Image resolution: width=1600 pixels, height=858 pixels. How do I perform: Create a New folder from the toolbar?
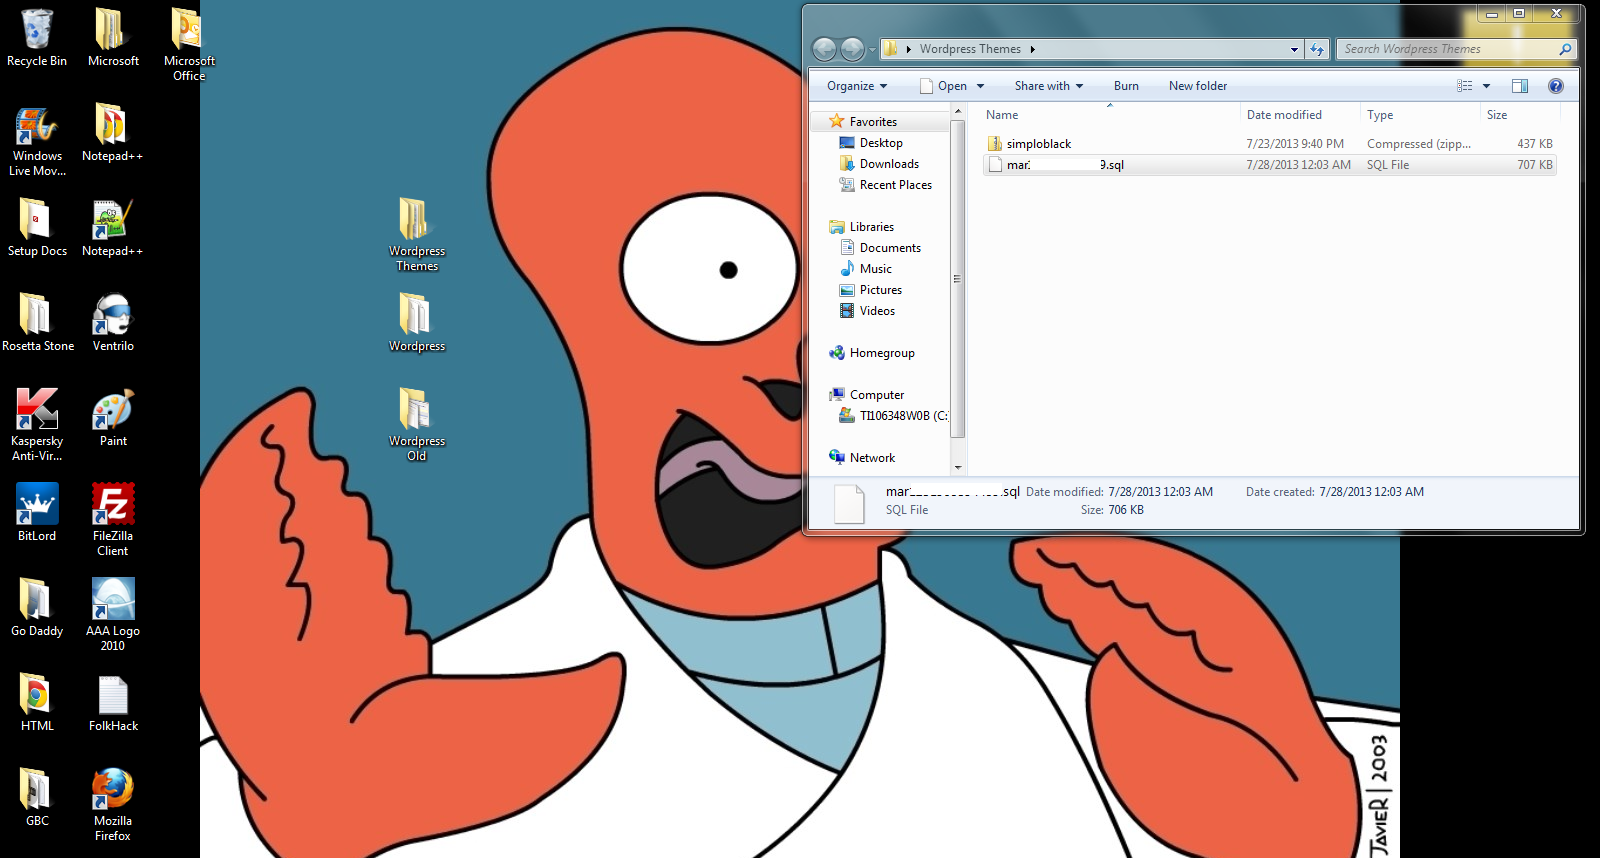coord(1198,86)
